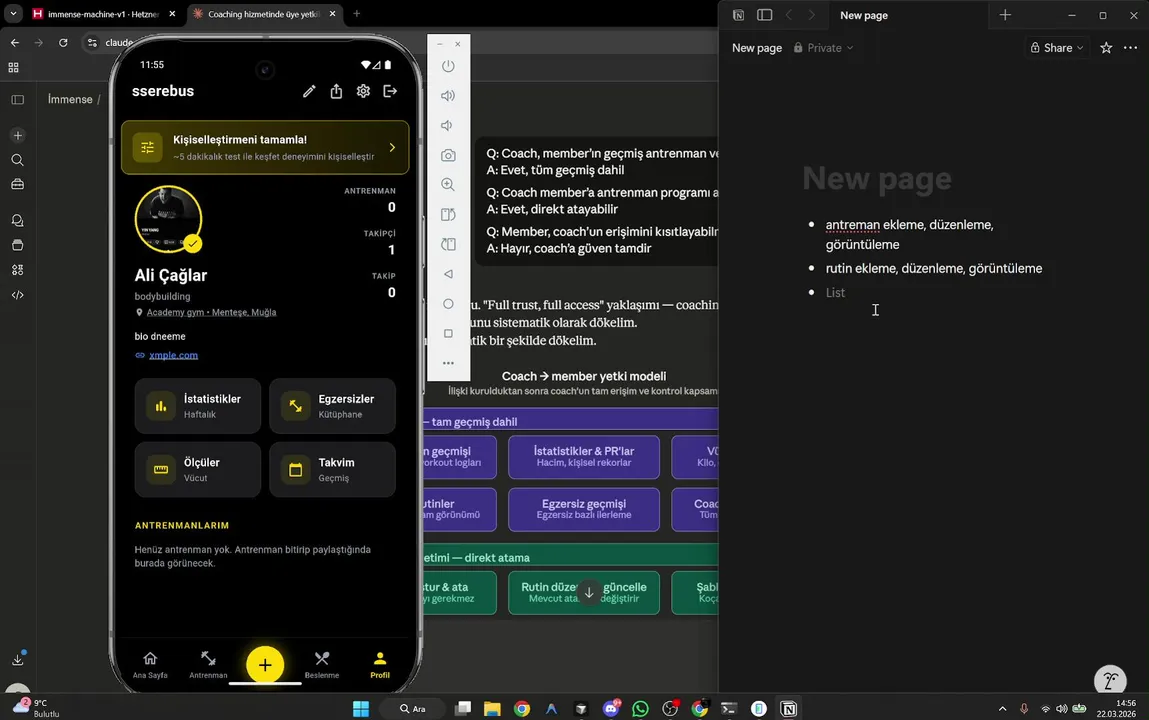
Task: Switch to Antrenman tab in app
Action: point(208,664)
